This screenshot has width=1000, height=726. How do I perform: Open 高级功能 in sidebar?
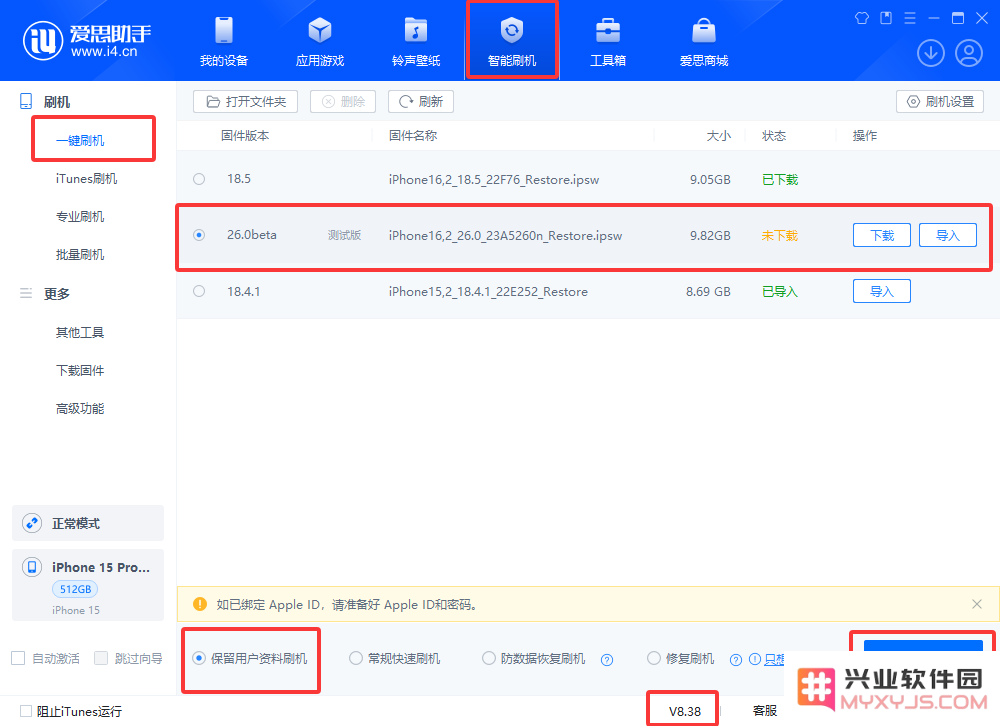point(80,409)
